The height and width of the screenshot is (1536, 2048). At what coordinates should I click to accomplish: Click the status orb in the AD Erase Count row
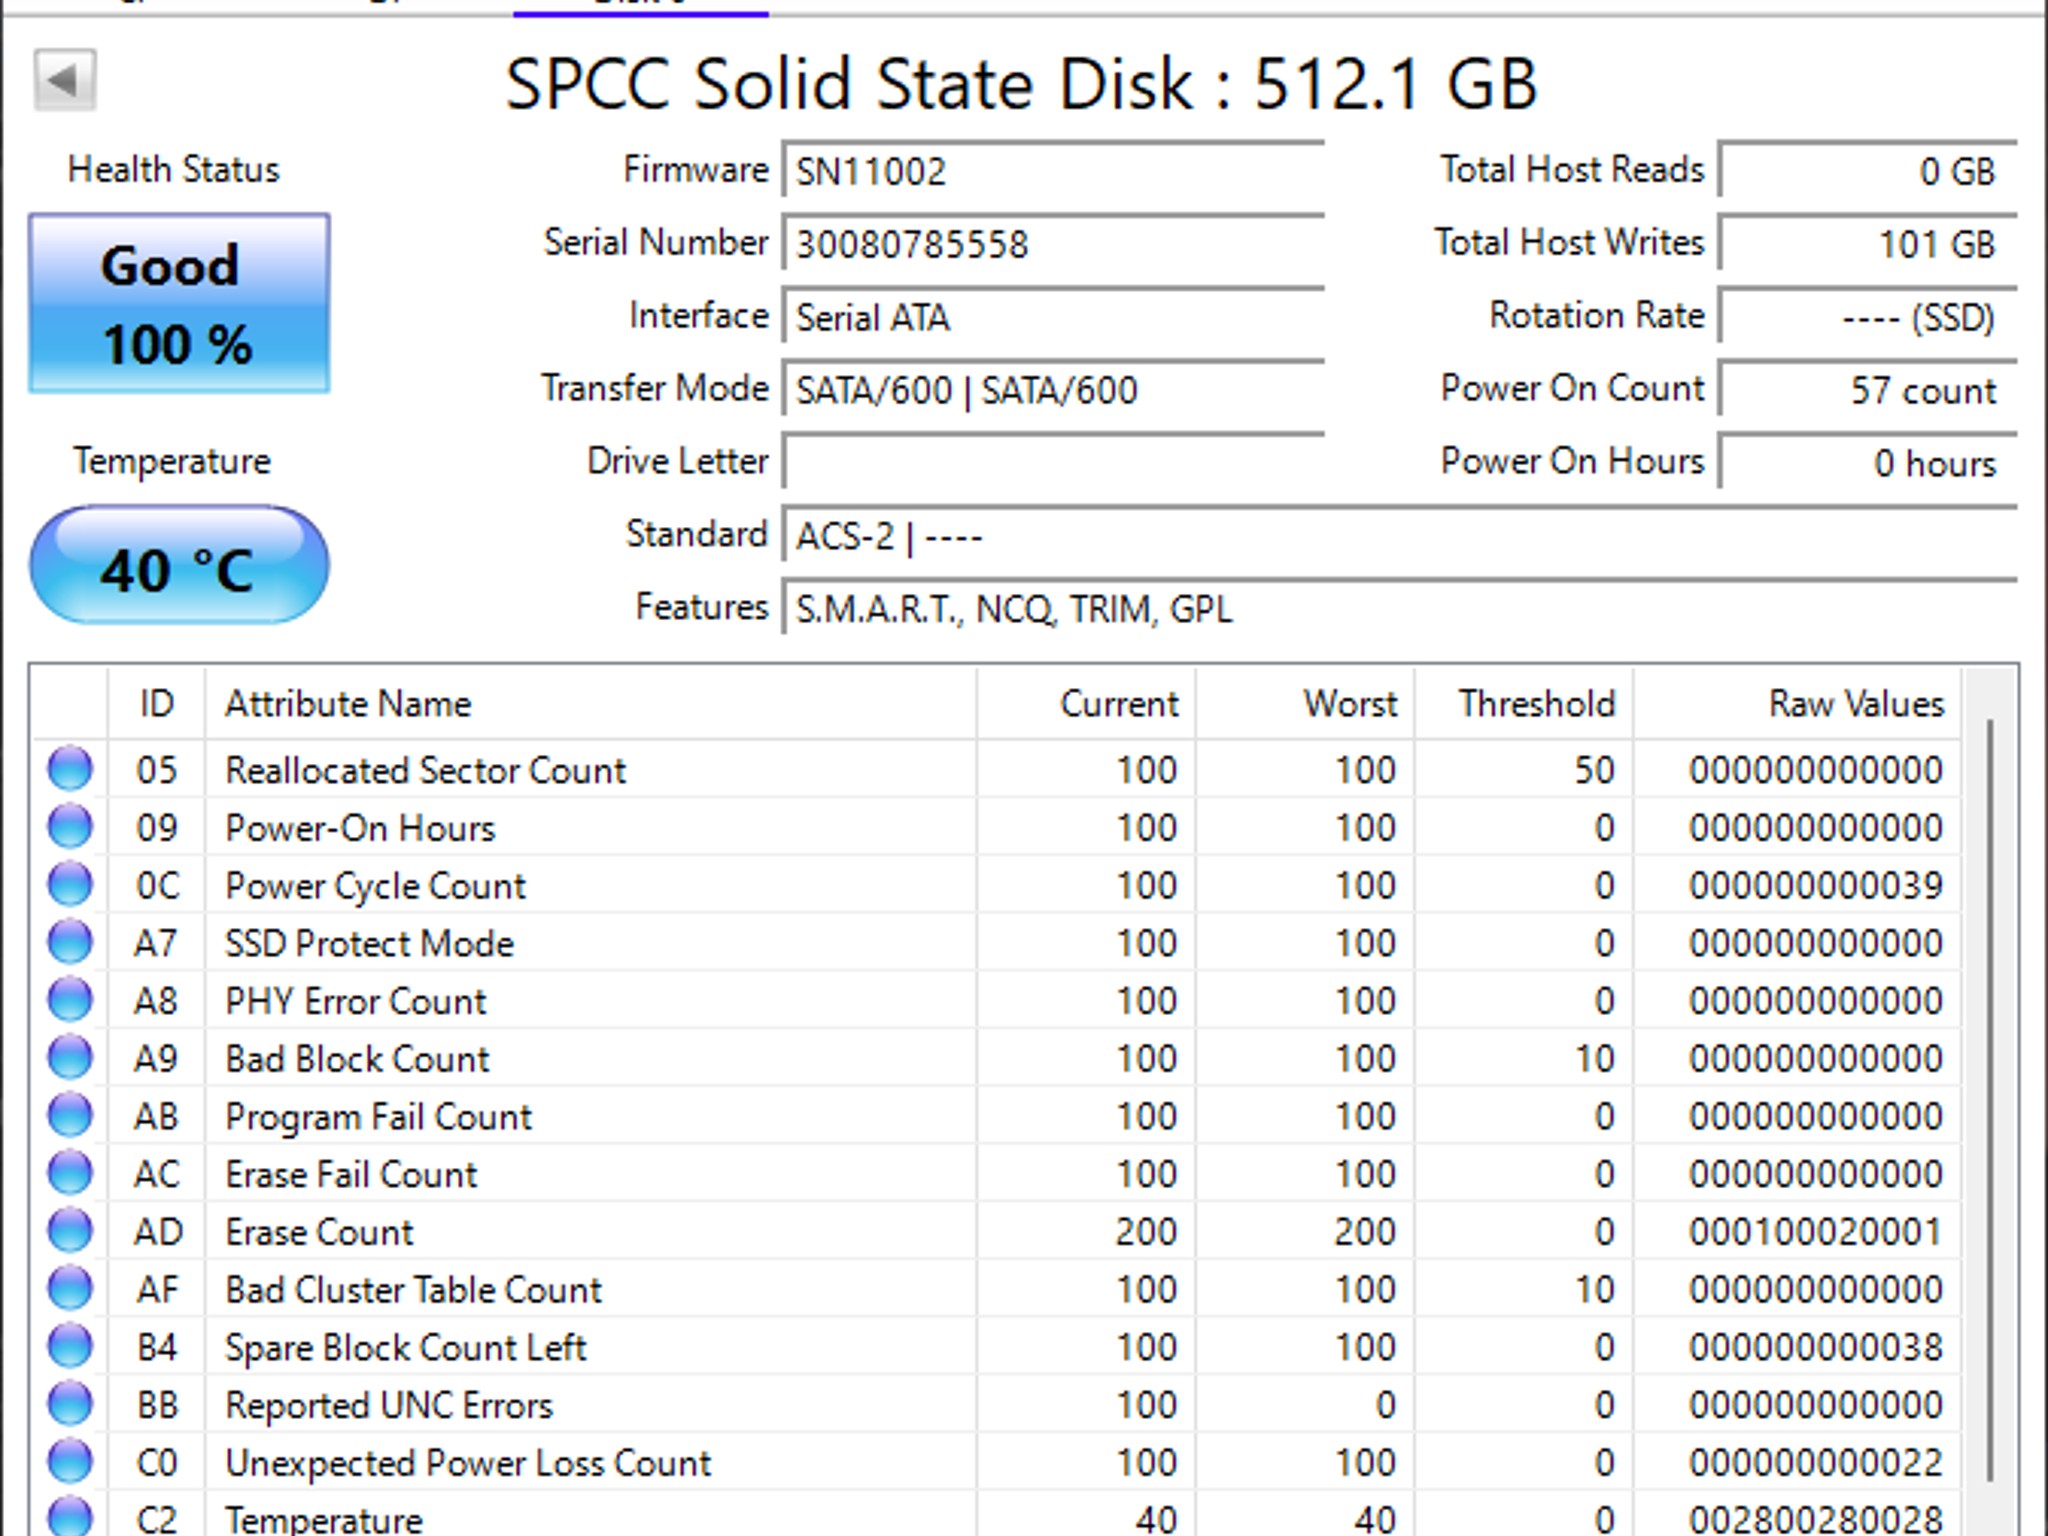click(70, 1231)
